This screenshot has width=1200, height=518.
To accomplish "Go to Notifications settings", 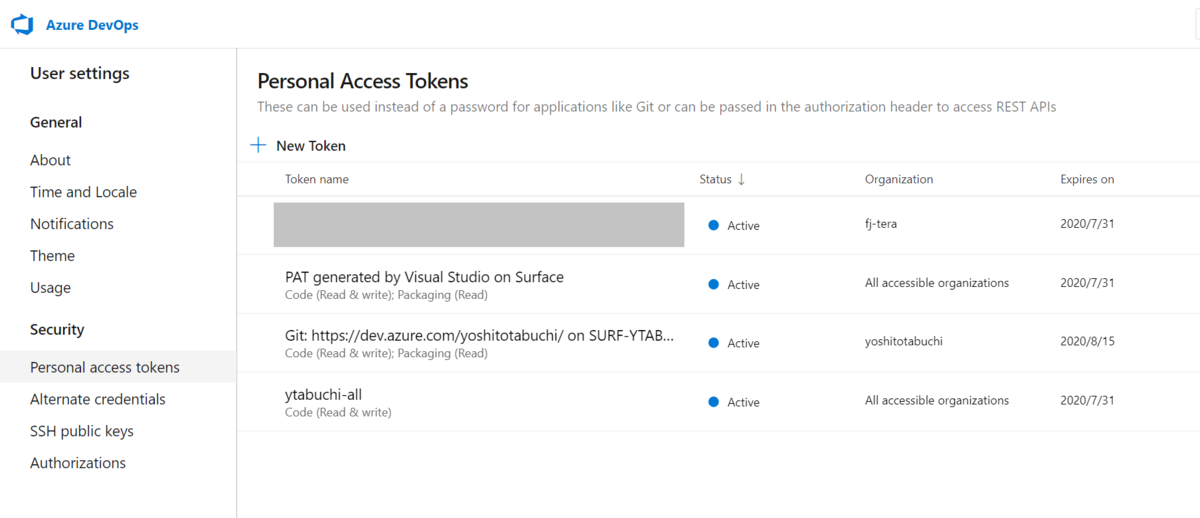I will [x=72, y=224].
